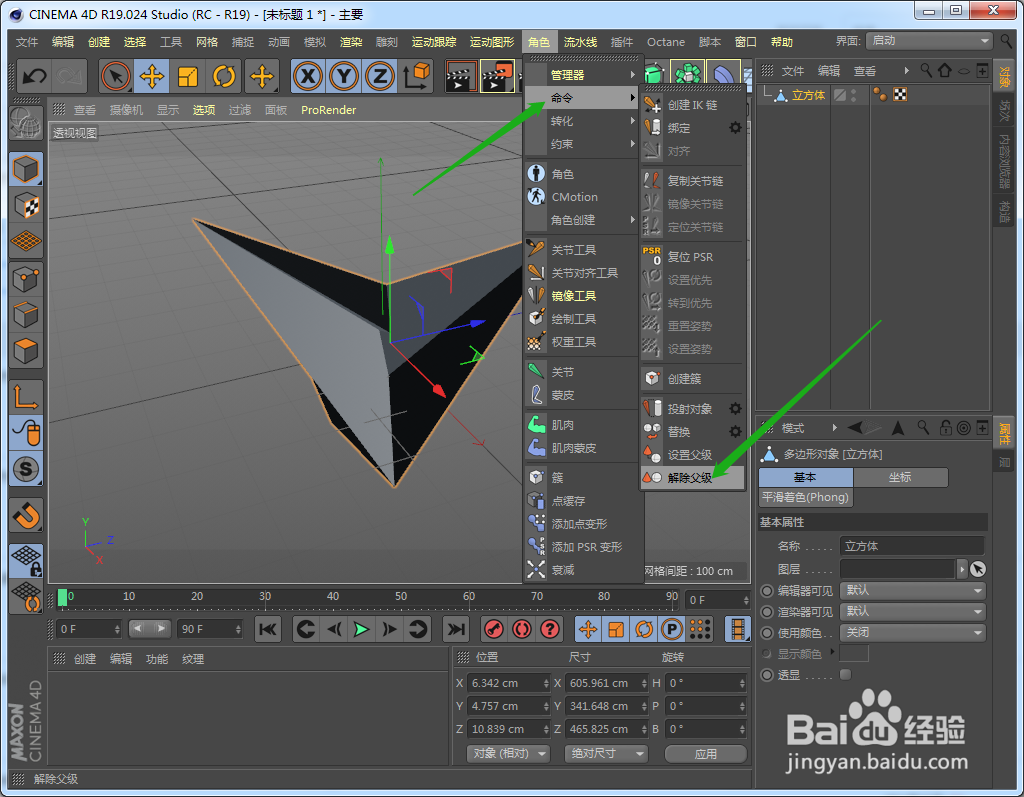
Task: Click the X position field 6.342 cm
Action: tap(508, 683)
